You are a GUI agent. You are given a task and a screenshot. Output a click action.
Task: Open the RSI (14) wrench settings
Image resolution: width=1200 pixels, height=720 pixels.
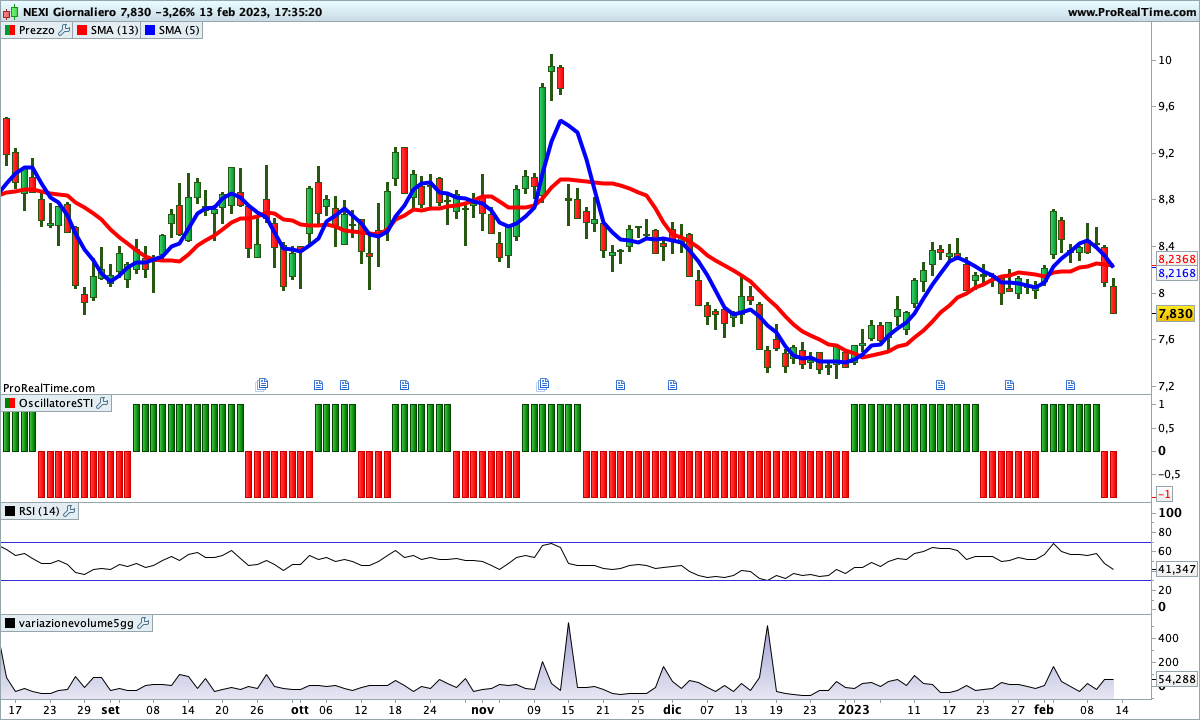tap(69, 511)
